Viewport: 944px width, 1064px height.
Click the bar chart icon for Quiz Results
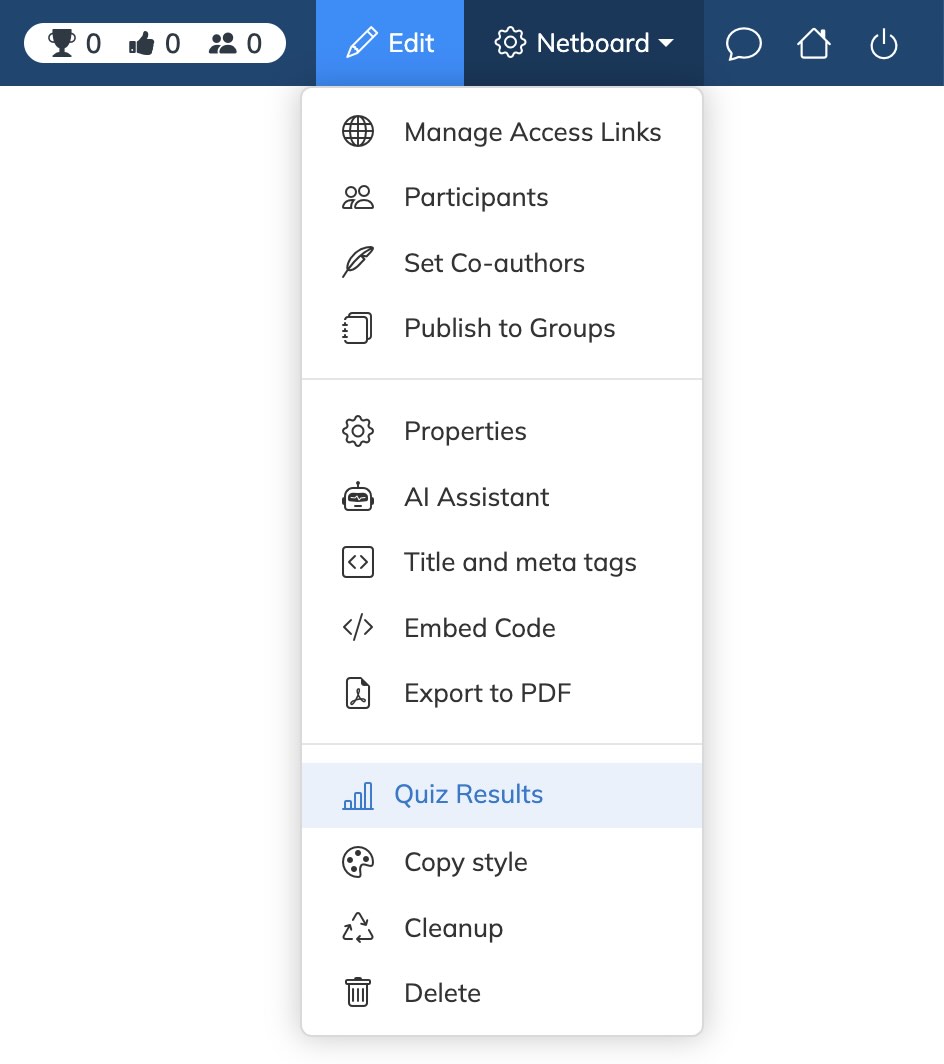(358, 795)
